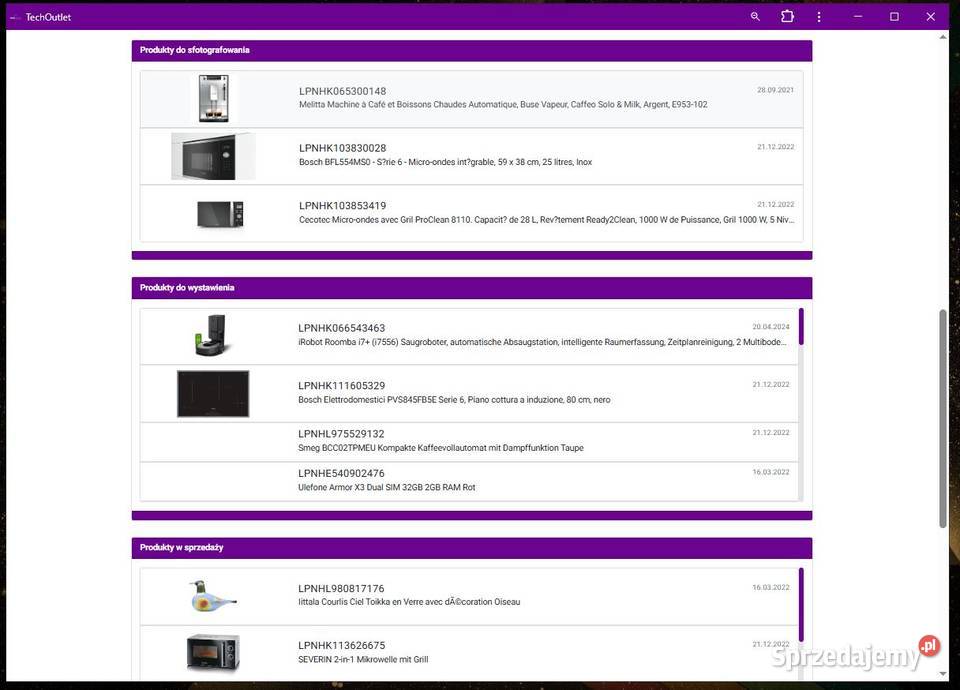960x690 pixels.
Task: Click the Ulefone Armor X3 description
Action: [387, 487]
